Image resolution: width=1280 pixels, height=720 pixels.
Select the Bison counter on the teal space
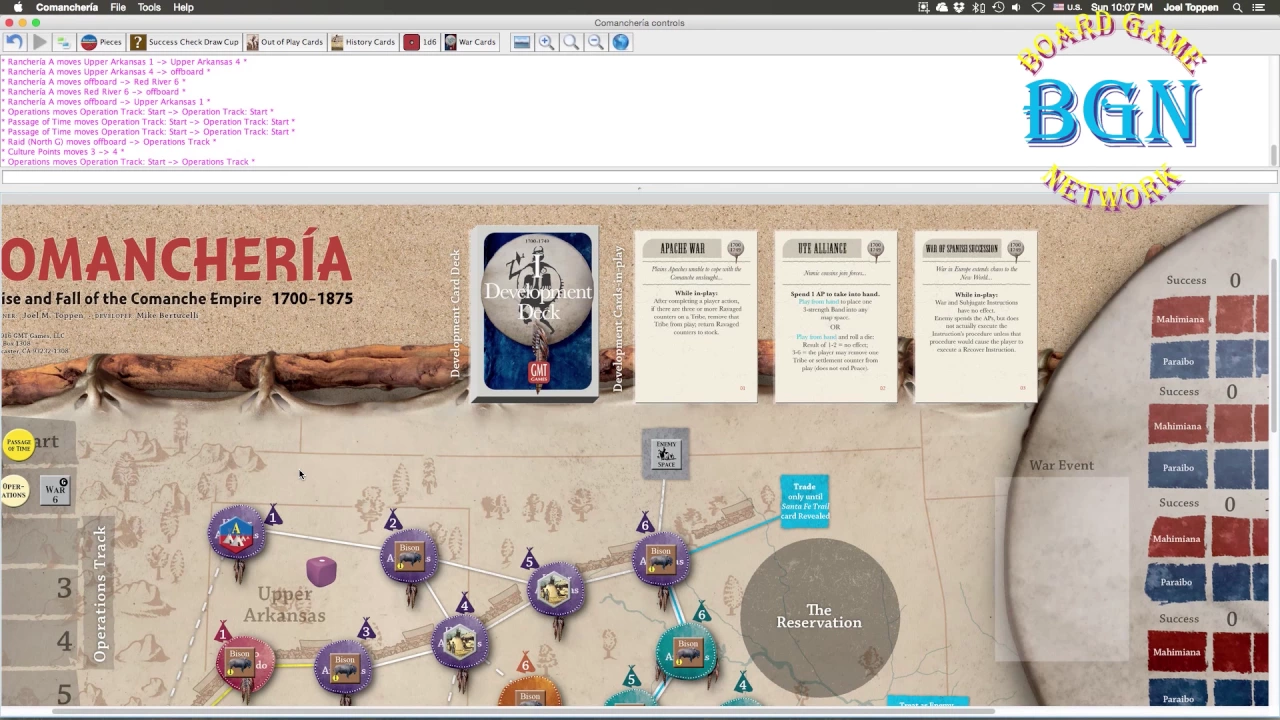click(x=688, y=651)
